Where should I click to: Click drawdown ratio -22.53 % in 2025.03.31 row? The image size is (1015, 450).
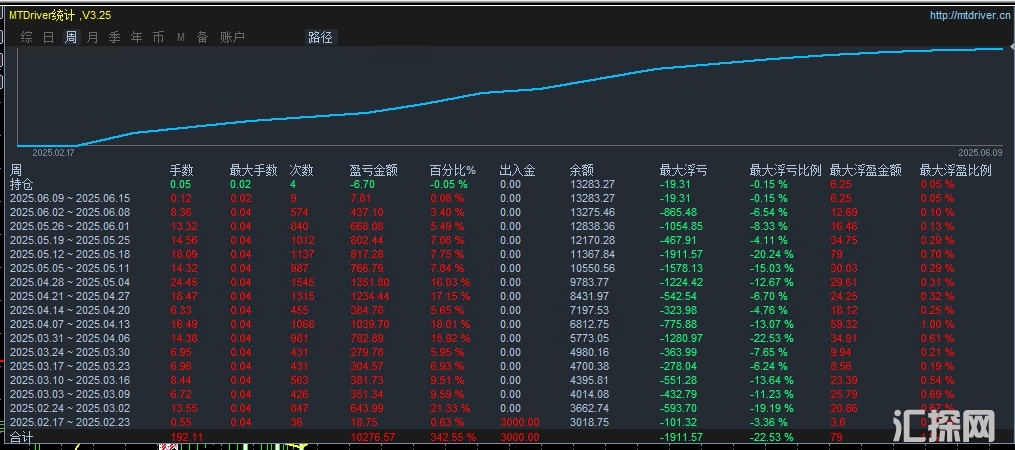(x=772, y=338)
